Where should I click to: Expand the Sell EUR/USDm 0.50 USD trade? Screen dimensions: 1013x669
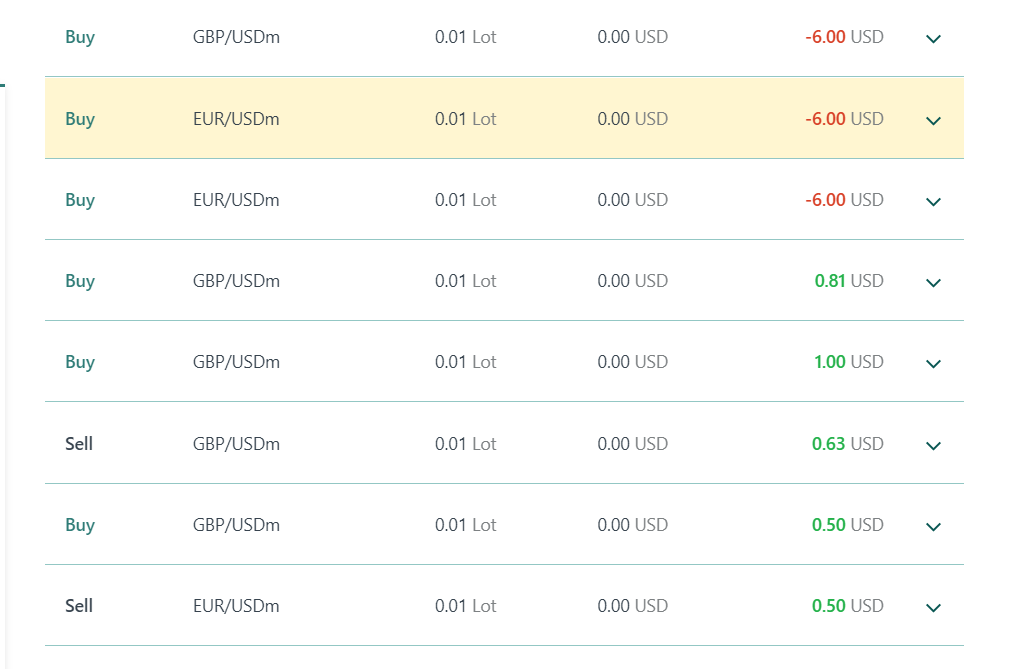pyautogui.click(x=934, y=607)
